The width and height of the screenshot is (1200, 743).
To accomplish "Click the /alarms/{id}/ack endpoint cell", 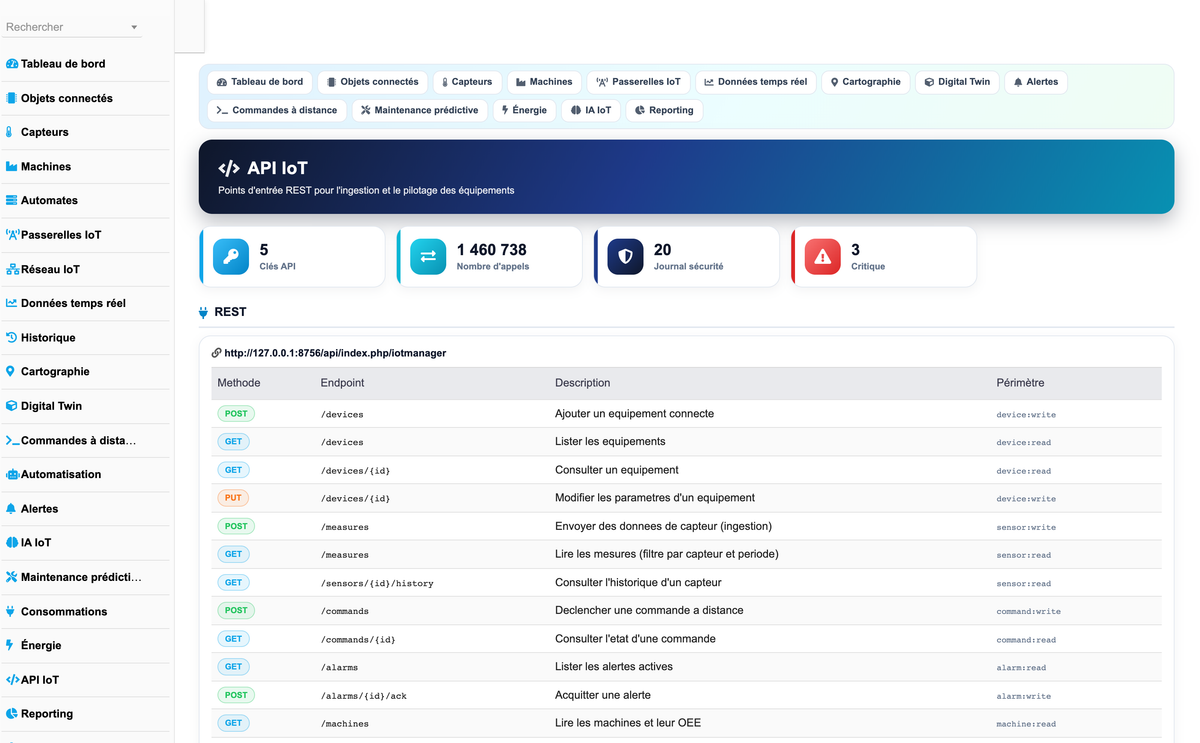I will coord(364,696).
